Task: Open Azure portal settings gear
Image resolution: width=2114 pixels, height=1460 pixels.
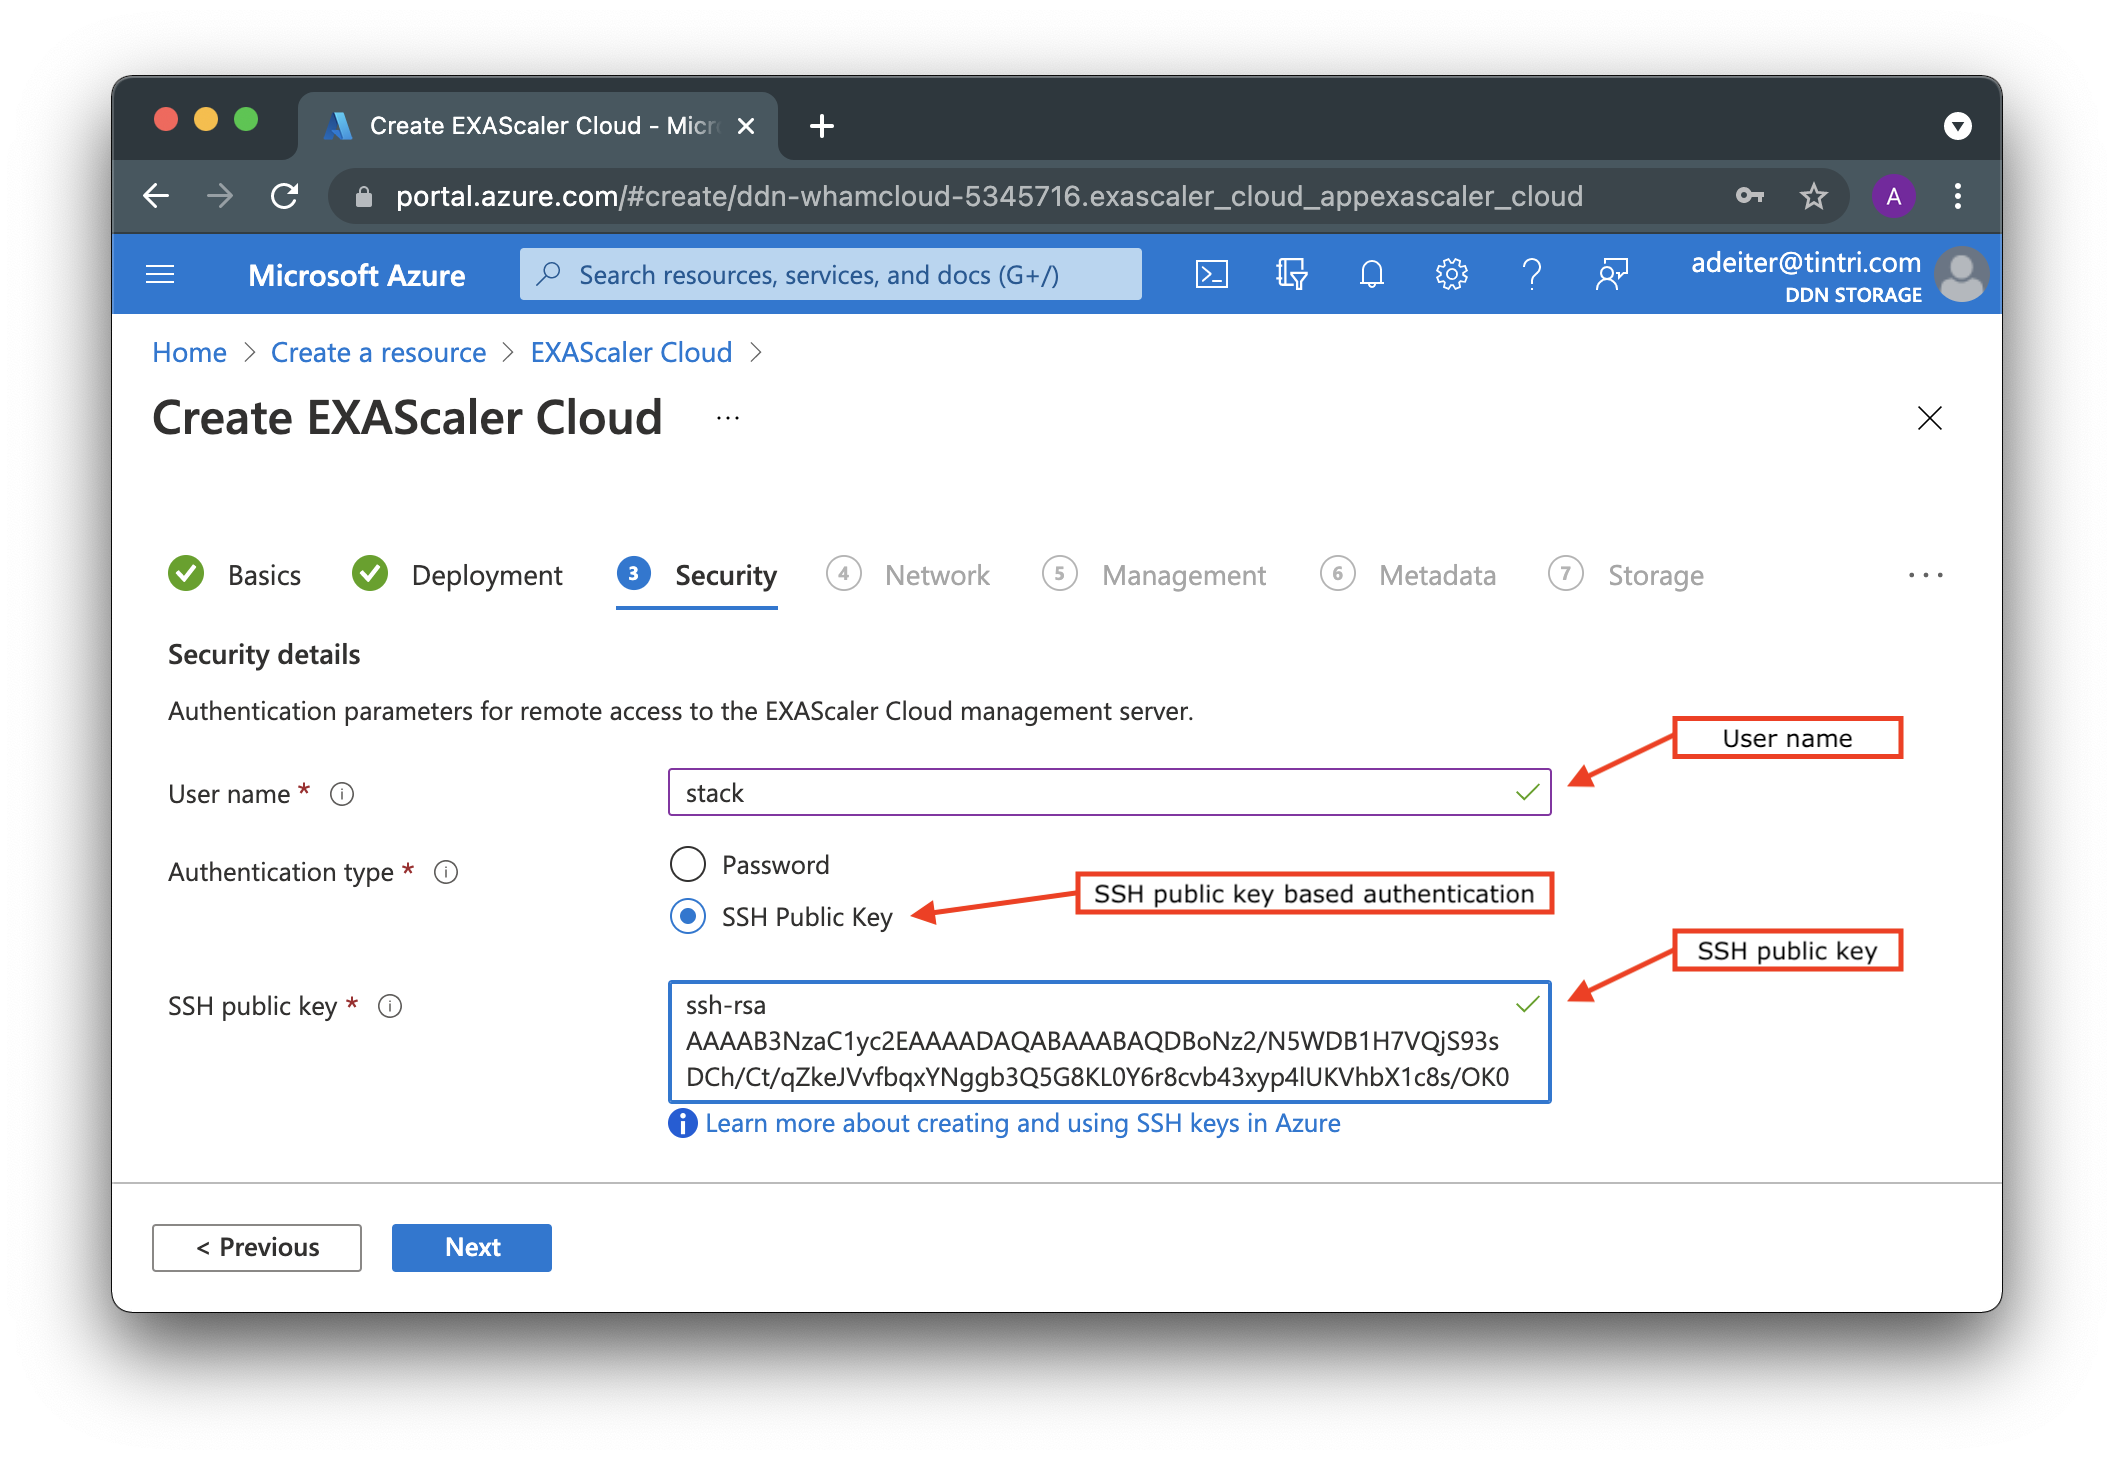Action: click(1451, 274)
